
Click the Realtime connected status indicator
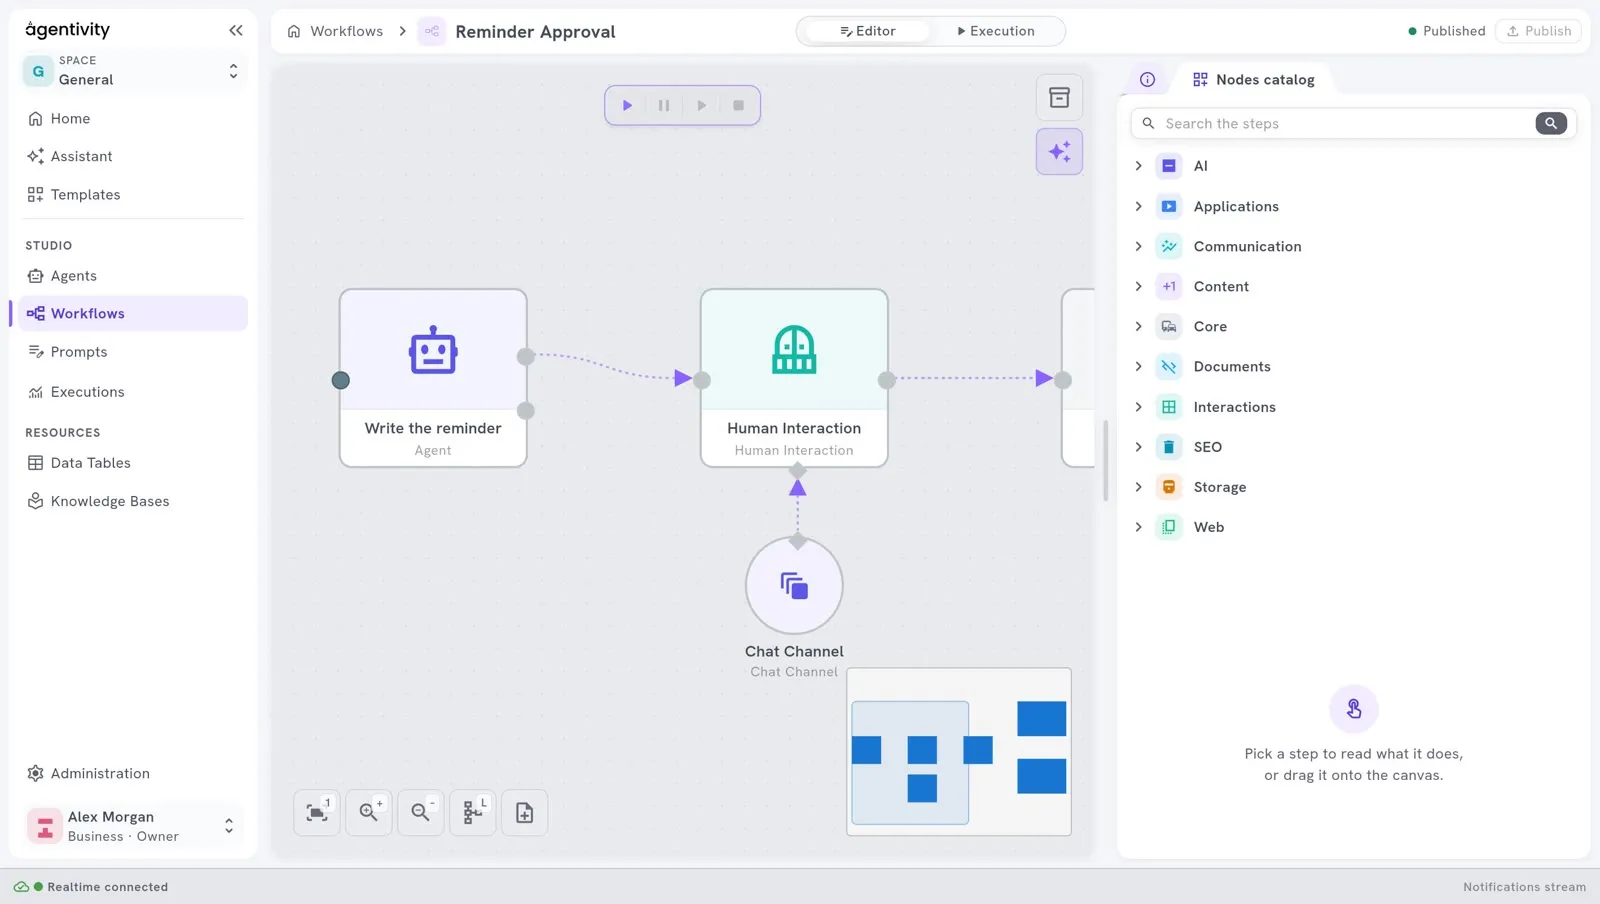click(90, 887)
